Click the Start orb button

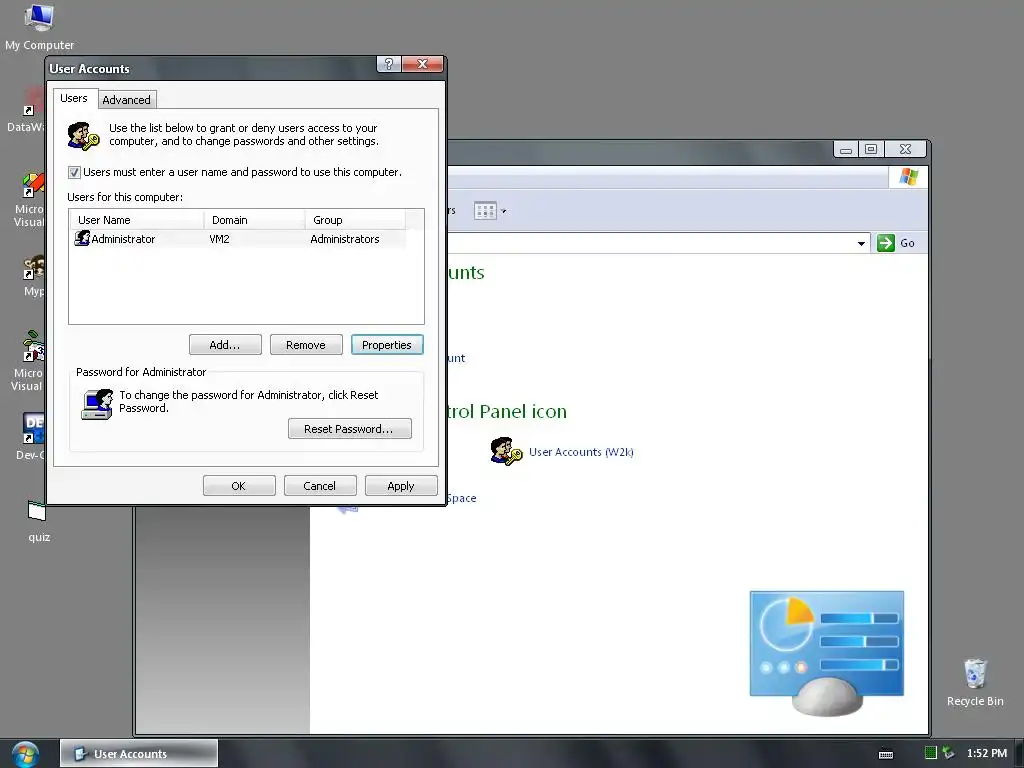(25, 754)
